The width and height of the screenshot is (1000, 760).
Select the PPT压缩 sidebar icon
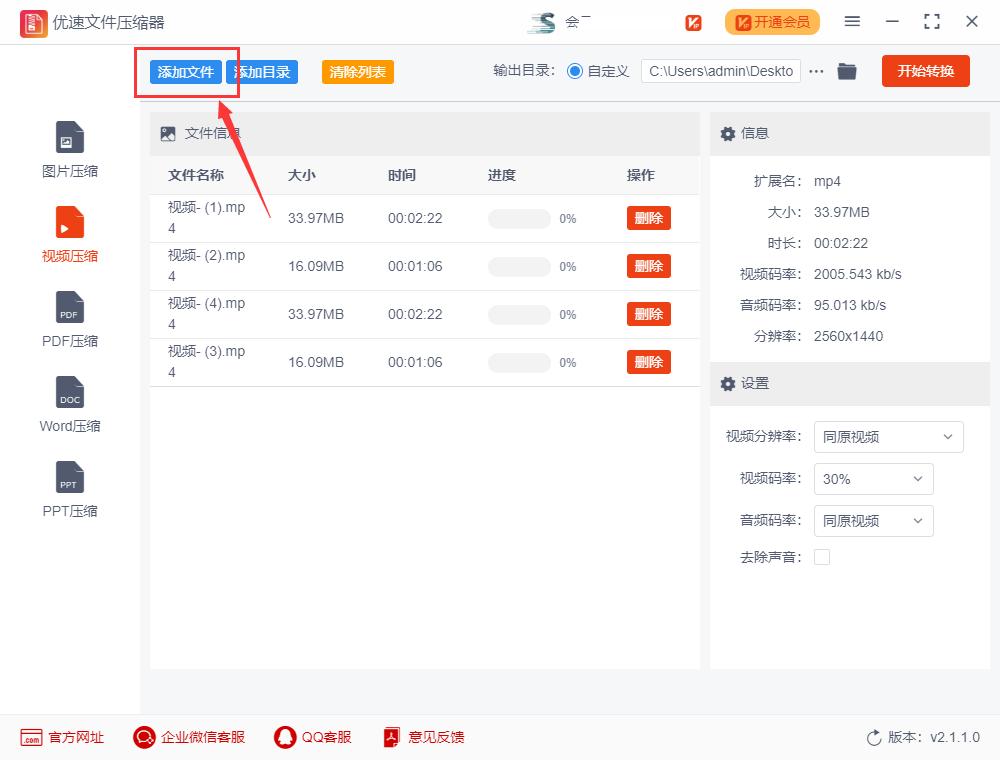pos(68,488)
